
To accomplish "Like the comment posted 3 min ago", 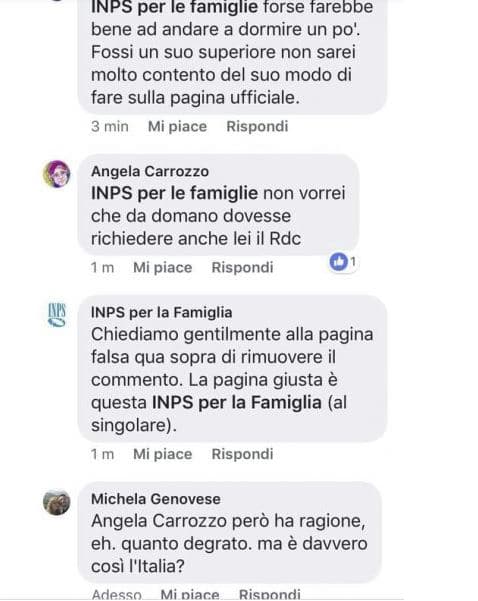I will [x=177, y=126].
